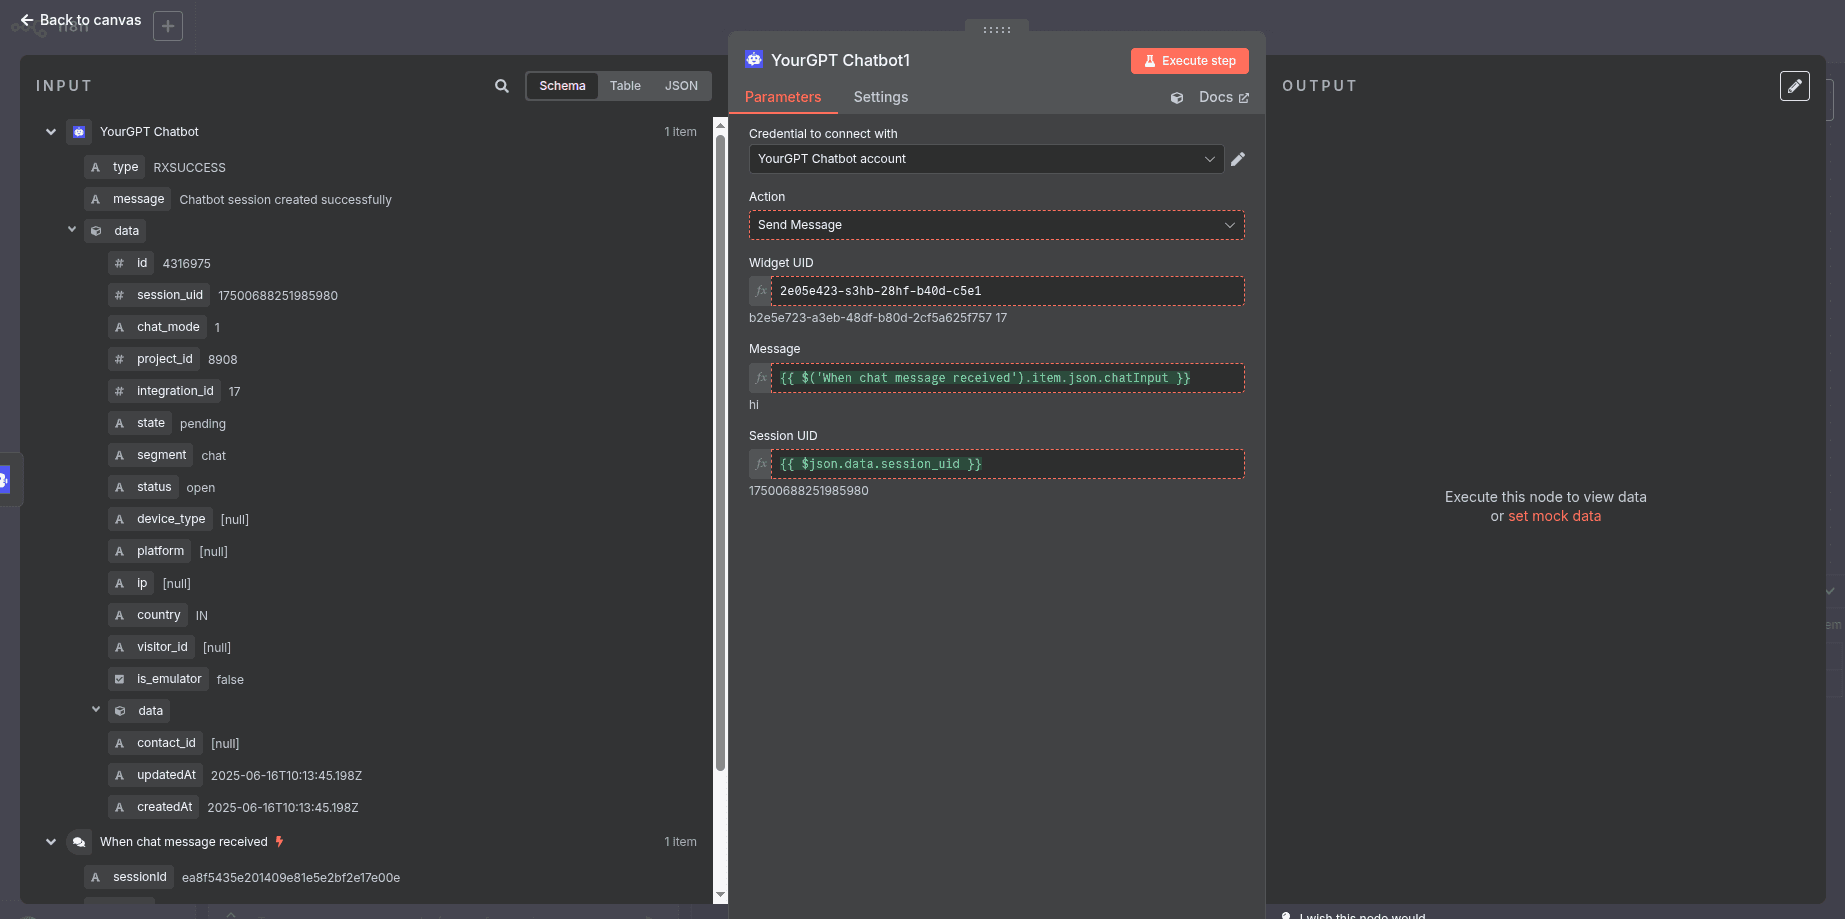Collapse the When chat message received section
Image resolution: width=1845 pixels, height=919 pixels.
click(x=51, y=842)
